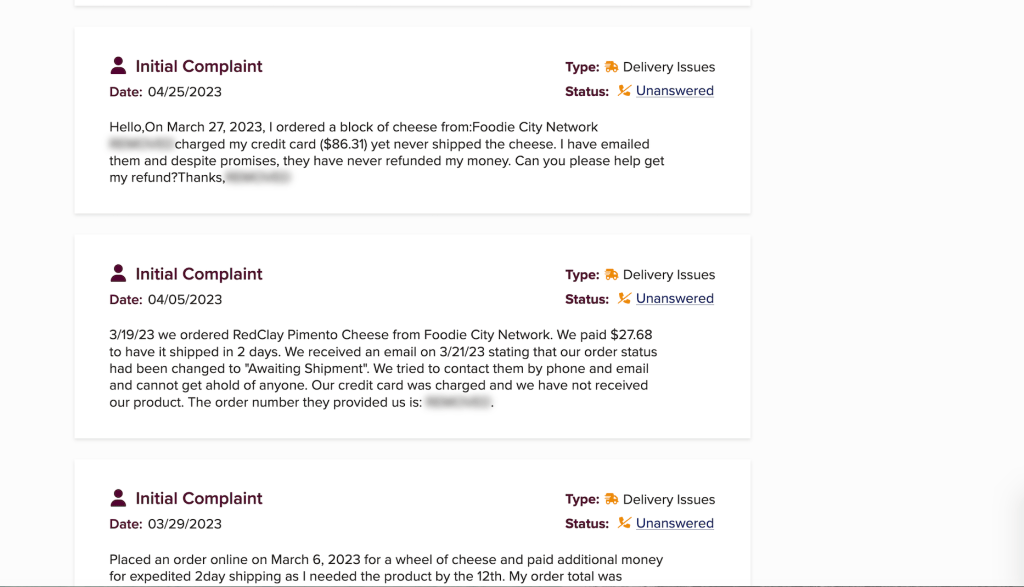Click the unanswered status icon on the 03/29/2023 complaint
Viewport: 1024px width, 587px height.
624,523
